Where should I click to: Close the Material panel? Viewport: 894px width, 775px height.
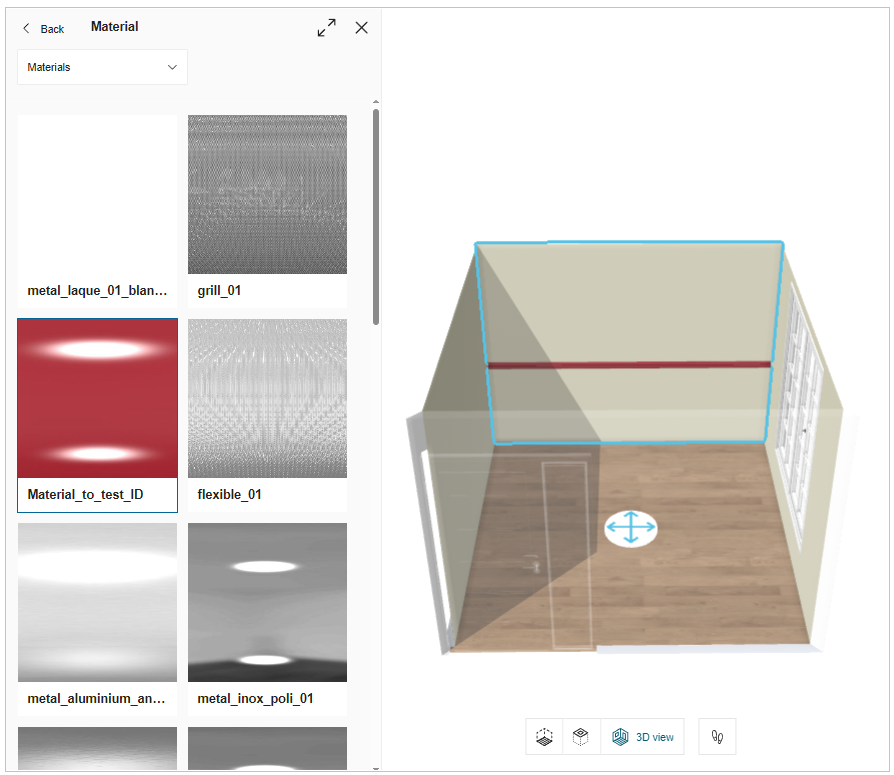(361, 28)
